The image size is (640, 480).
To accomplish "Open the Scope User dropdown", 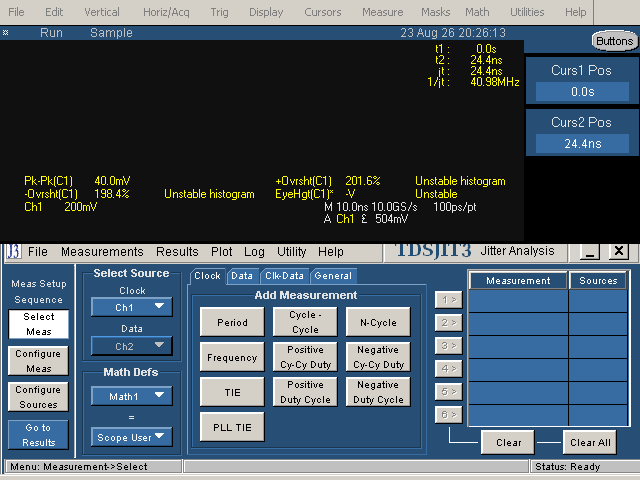I will click(131, 437).
